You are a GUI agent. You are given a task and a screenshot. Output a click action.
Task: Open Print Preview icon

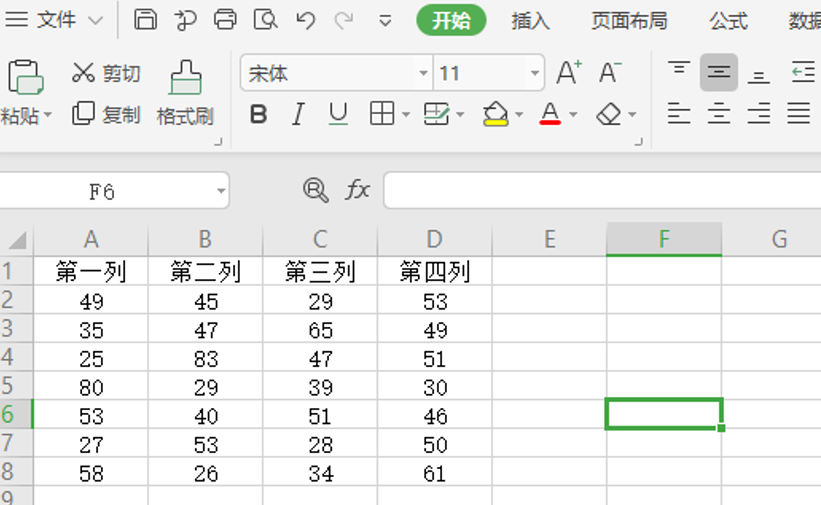click(265, 20)
